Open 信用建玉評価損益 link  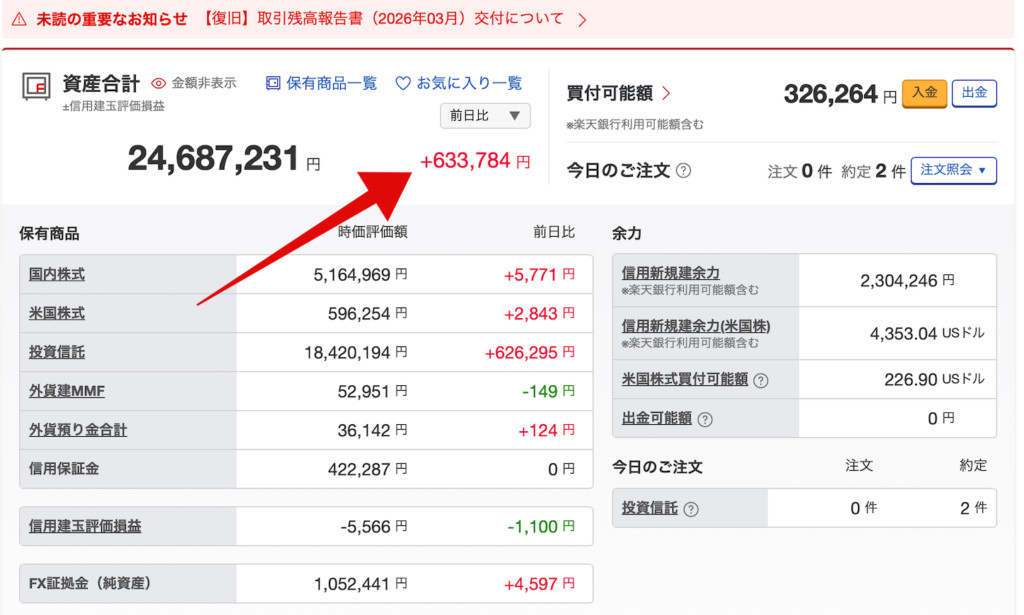tap(85, 526)
